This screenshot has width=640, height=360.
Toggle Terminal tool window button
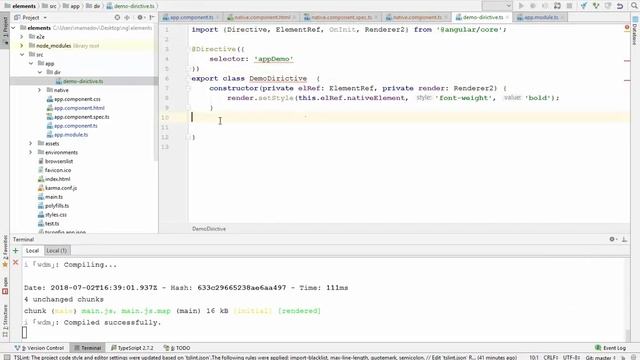click(x=87, y=348)
